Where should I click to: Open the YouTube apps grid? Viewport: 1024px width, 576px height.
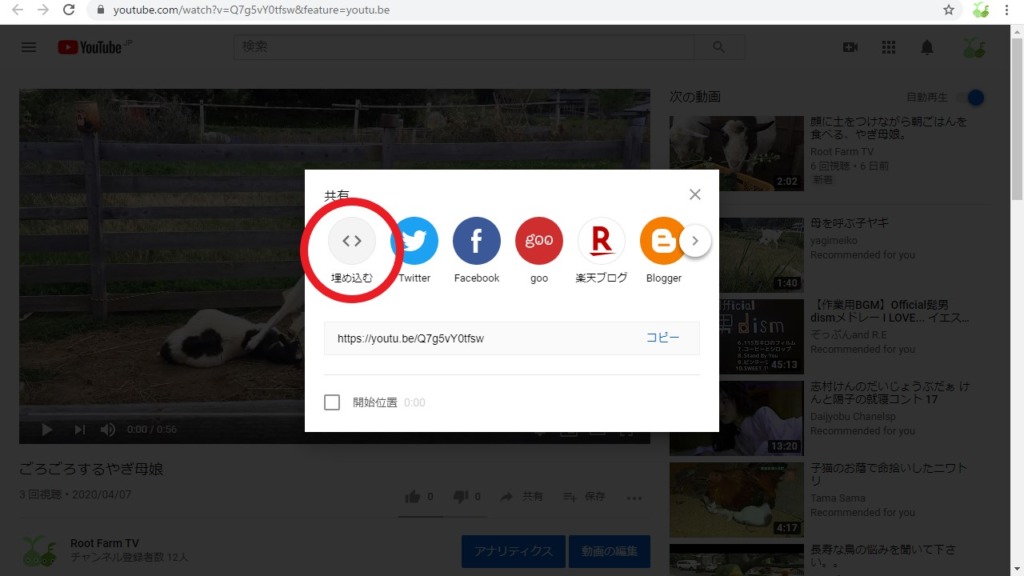pyautogui.click(x=889, y=48)
